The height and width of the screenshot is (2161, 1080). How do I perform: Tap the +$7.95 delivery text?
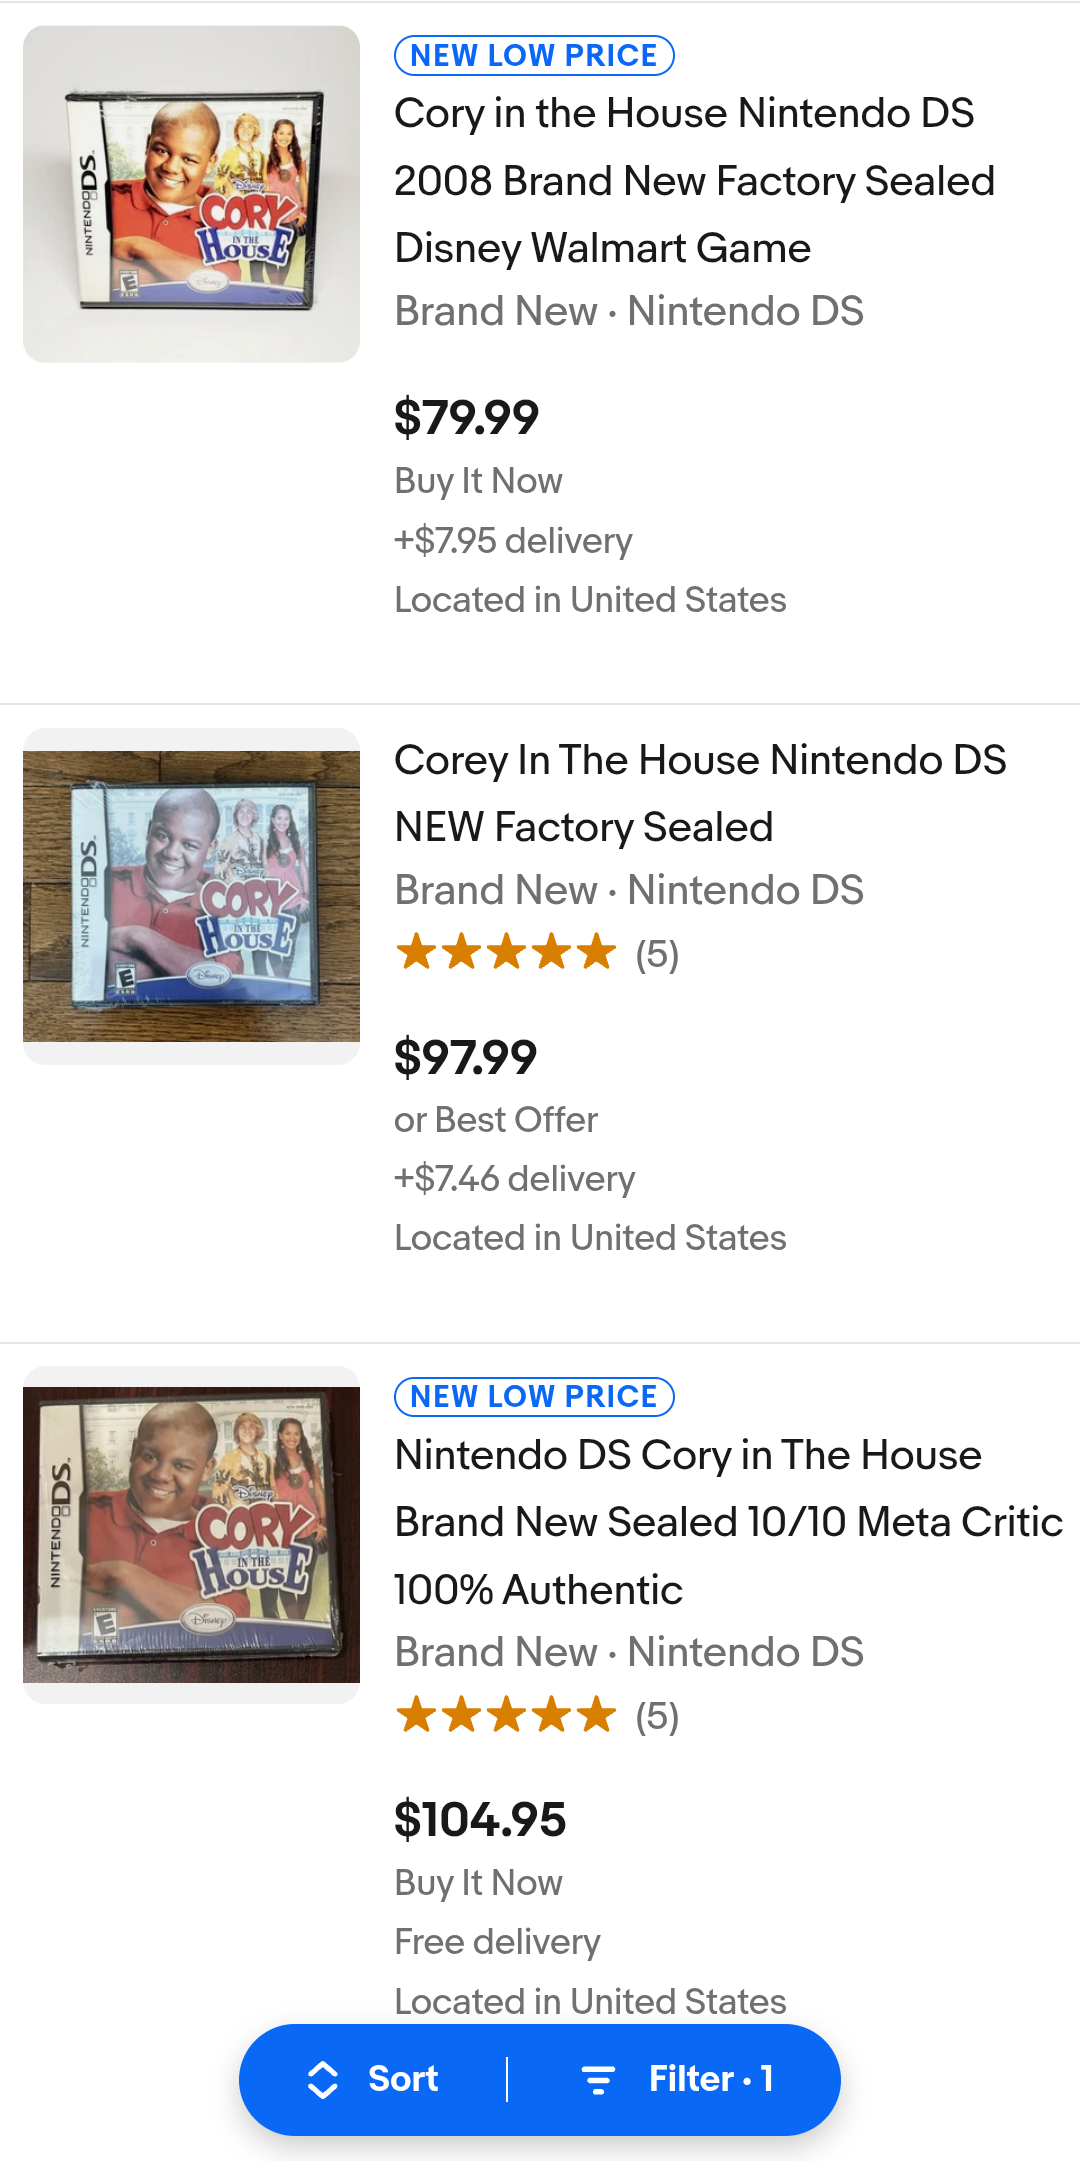[x=513, y=541]
